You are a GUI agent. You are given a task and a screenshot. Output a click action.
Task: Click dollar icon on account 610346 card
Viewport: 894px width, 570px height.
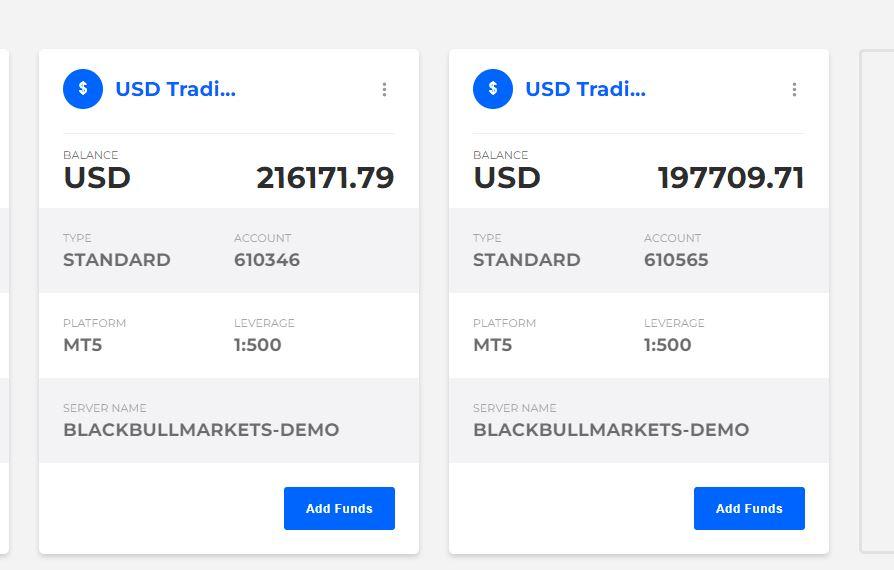pos(83,89)
